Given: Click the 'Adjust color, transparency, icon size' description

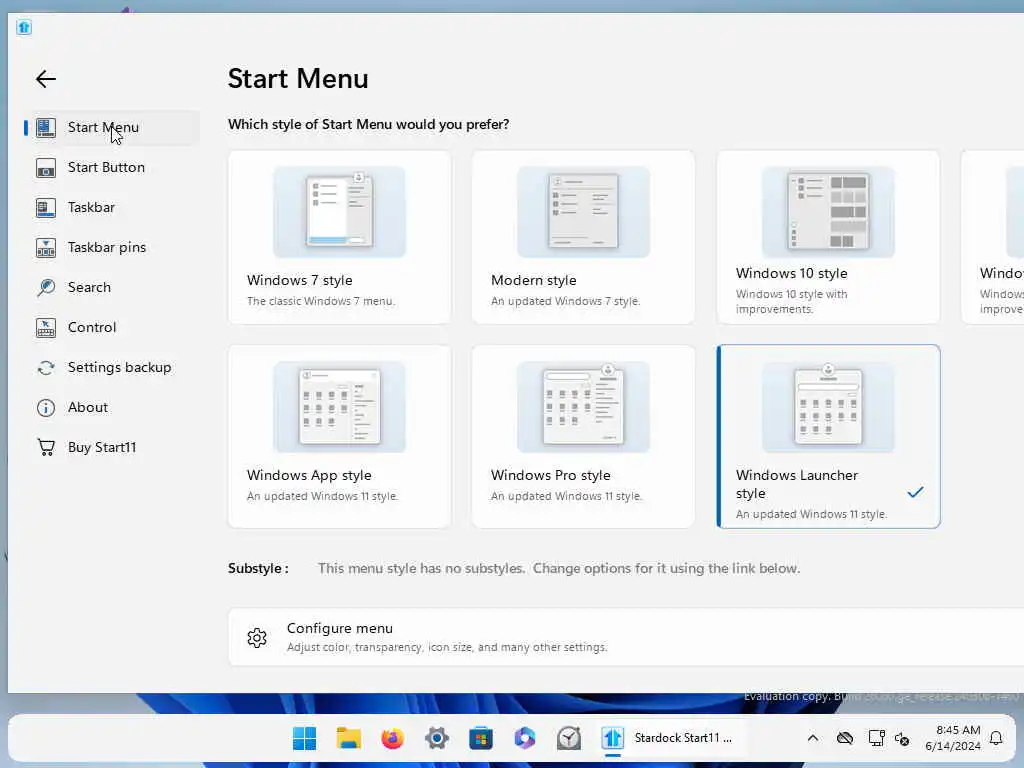Looking at the screenshot, I should coord(447,647).
